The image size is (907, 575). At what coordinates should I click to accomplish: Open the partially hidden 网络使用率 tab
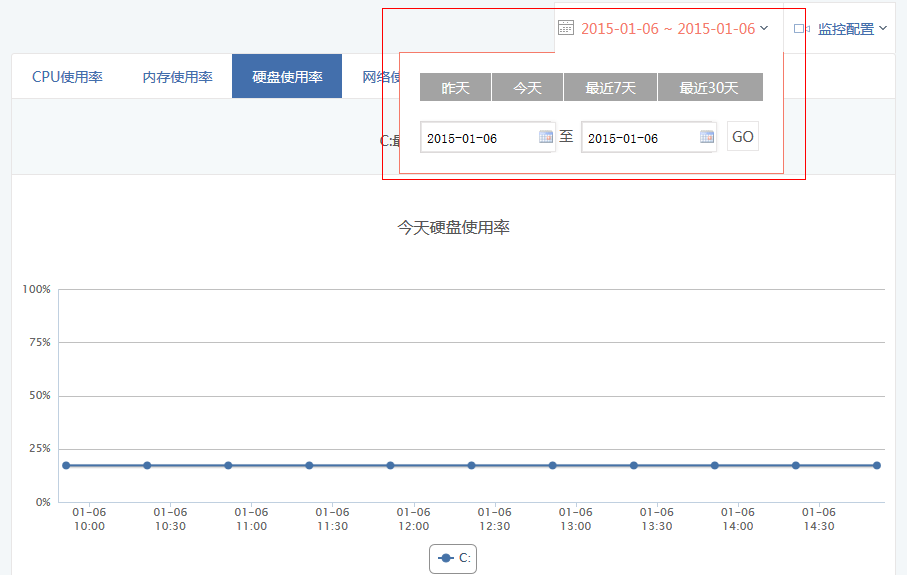pos(381,77)
